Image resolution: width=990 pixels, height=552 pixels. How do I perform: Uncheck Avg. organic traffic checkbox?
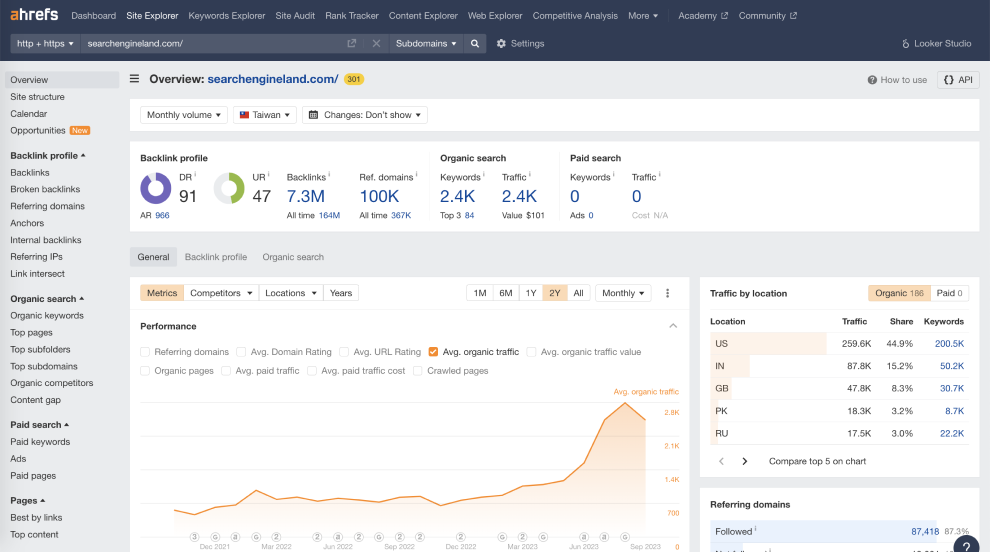pos(433,352)
